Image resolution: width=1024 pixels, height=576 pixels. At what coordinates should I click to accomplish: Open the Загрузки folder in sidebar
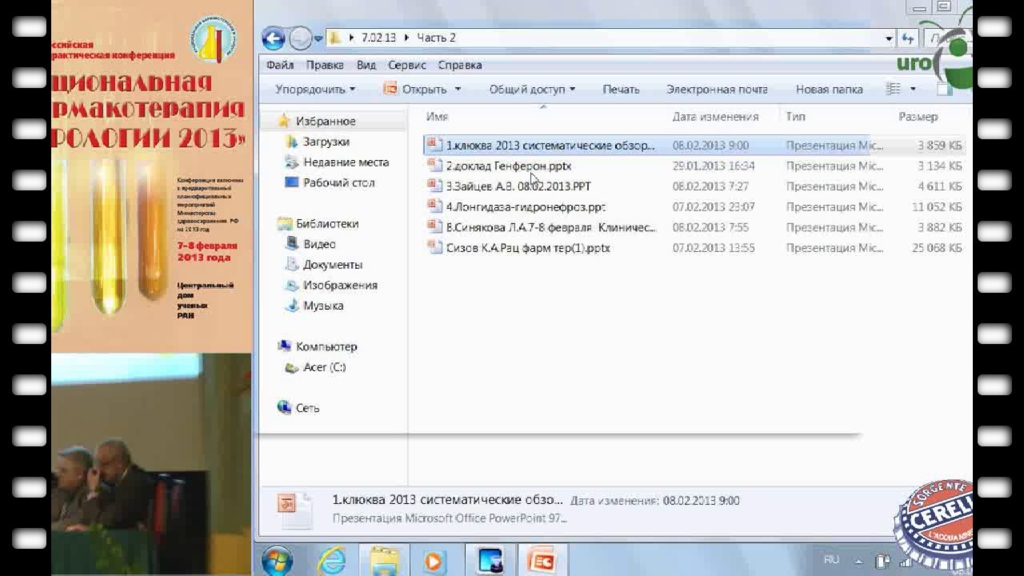(326, 142)
